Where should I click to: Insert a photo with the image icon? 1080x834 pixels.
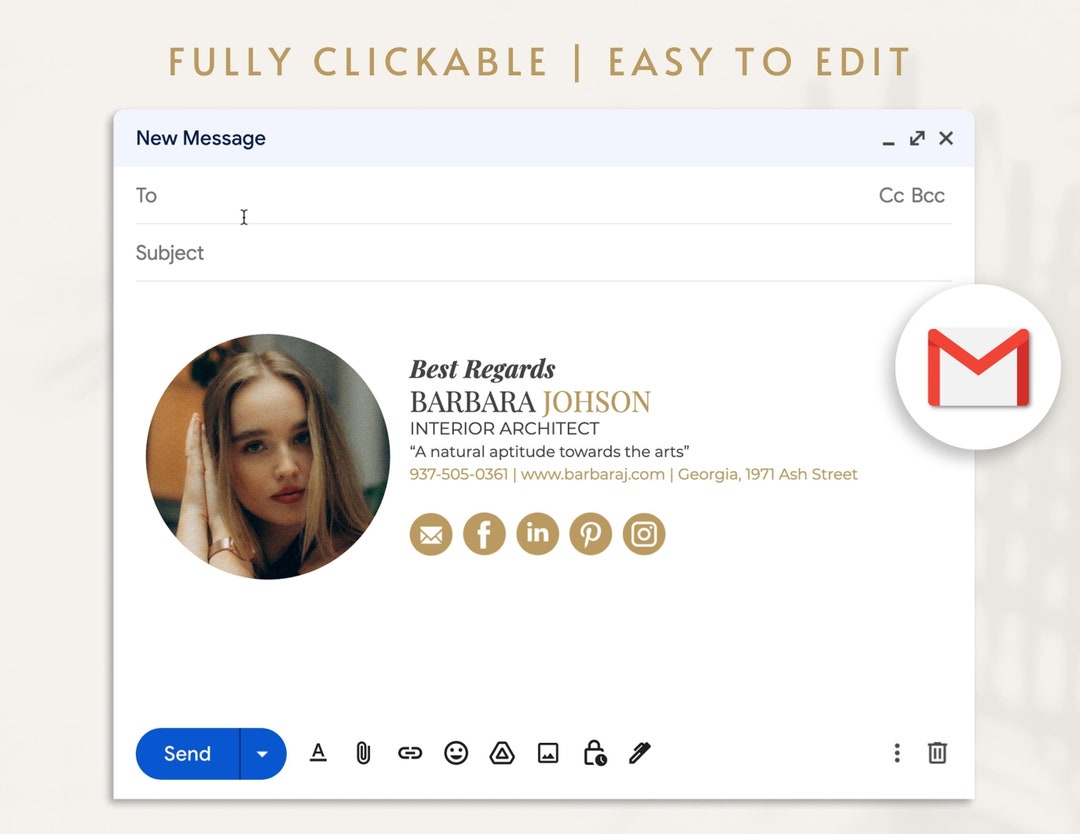(548, 753)
